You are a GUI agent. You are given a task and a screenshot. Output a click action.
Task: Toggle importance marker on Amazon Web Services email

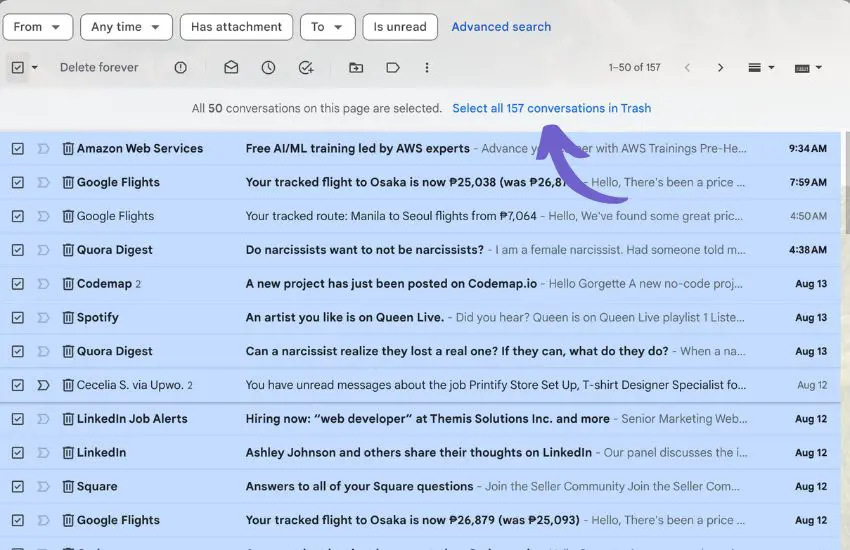pos(43,148)
